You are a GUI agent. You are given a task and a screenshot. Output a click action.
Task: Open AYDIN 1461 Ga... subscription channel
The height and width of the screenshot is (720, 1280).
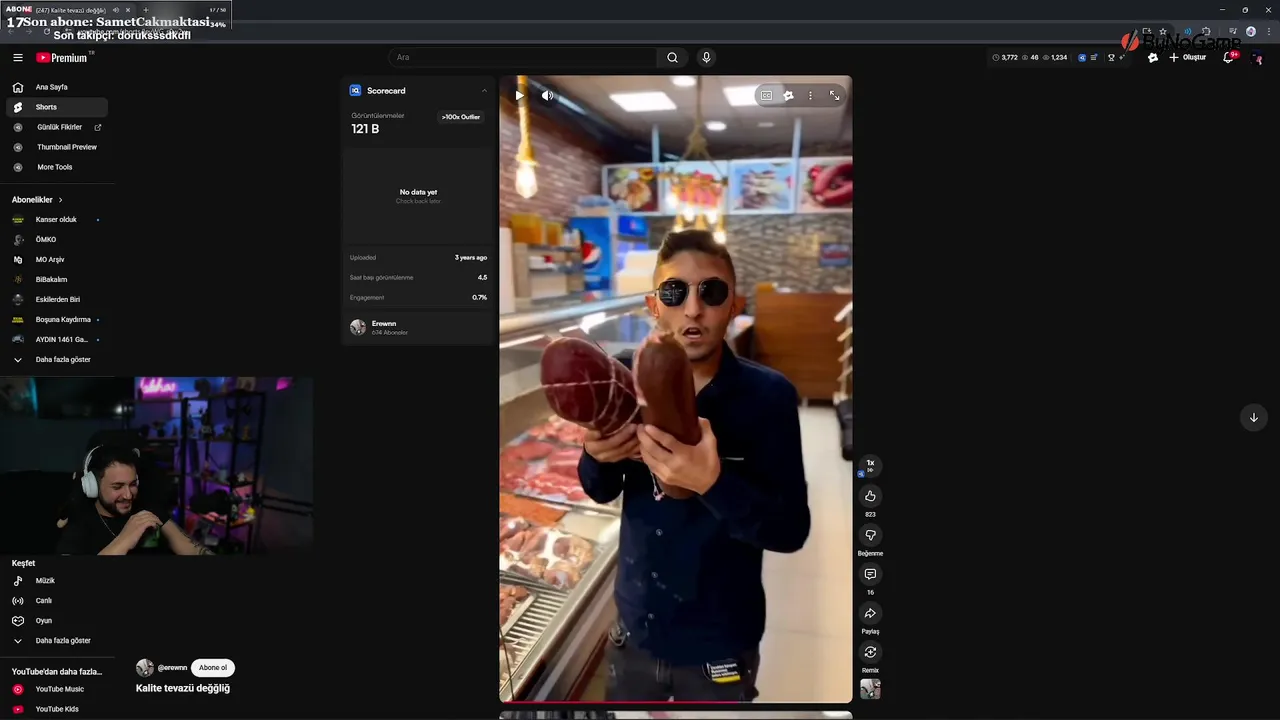[57, 339]
